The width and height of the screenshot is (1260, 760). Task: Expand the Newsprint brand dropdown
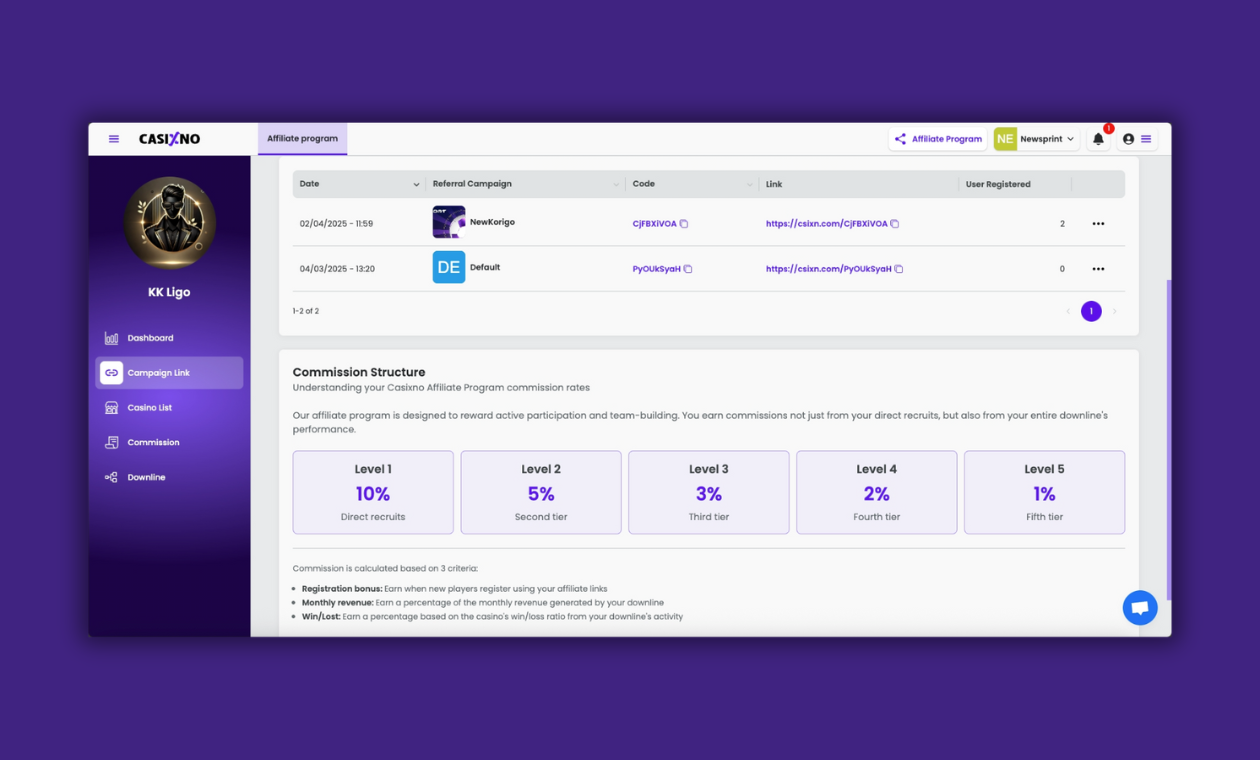pyautogui.click(x=1070, y=139)
